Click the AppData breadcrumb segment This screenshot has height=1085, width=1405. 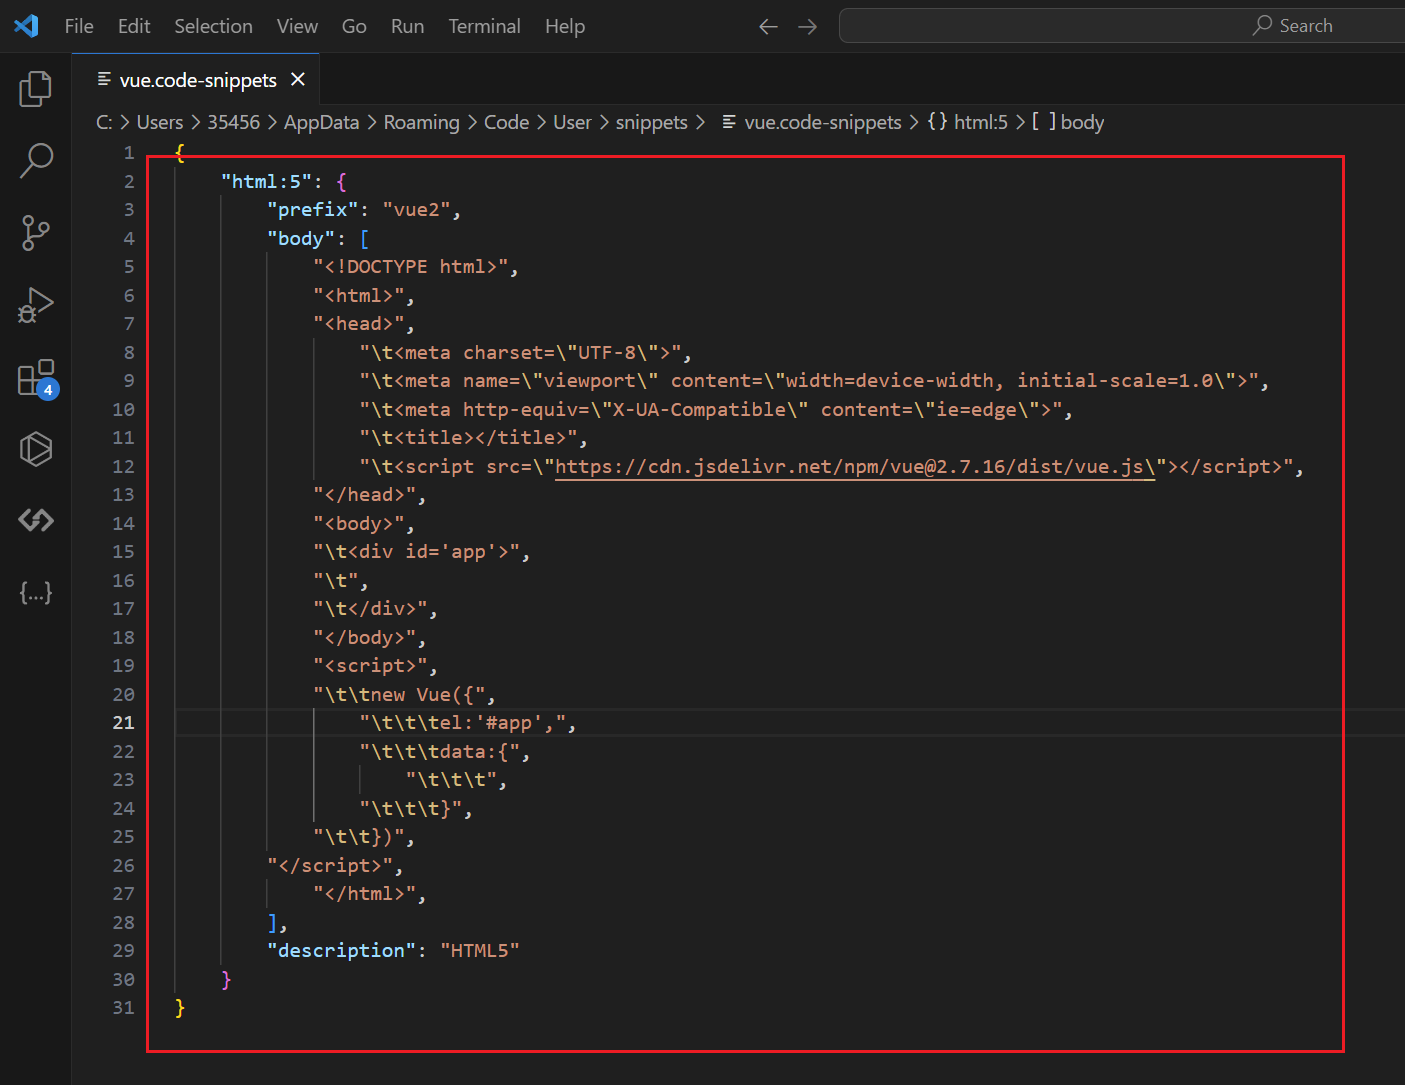tap(321, 122)
